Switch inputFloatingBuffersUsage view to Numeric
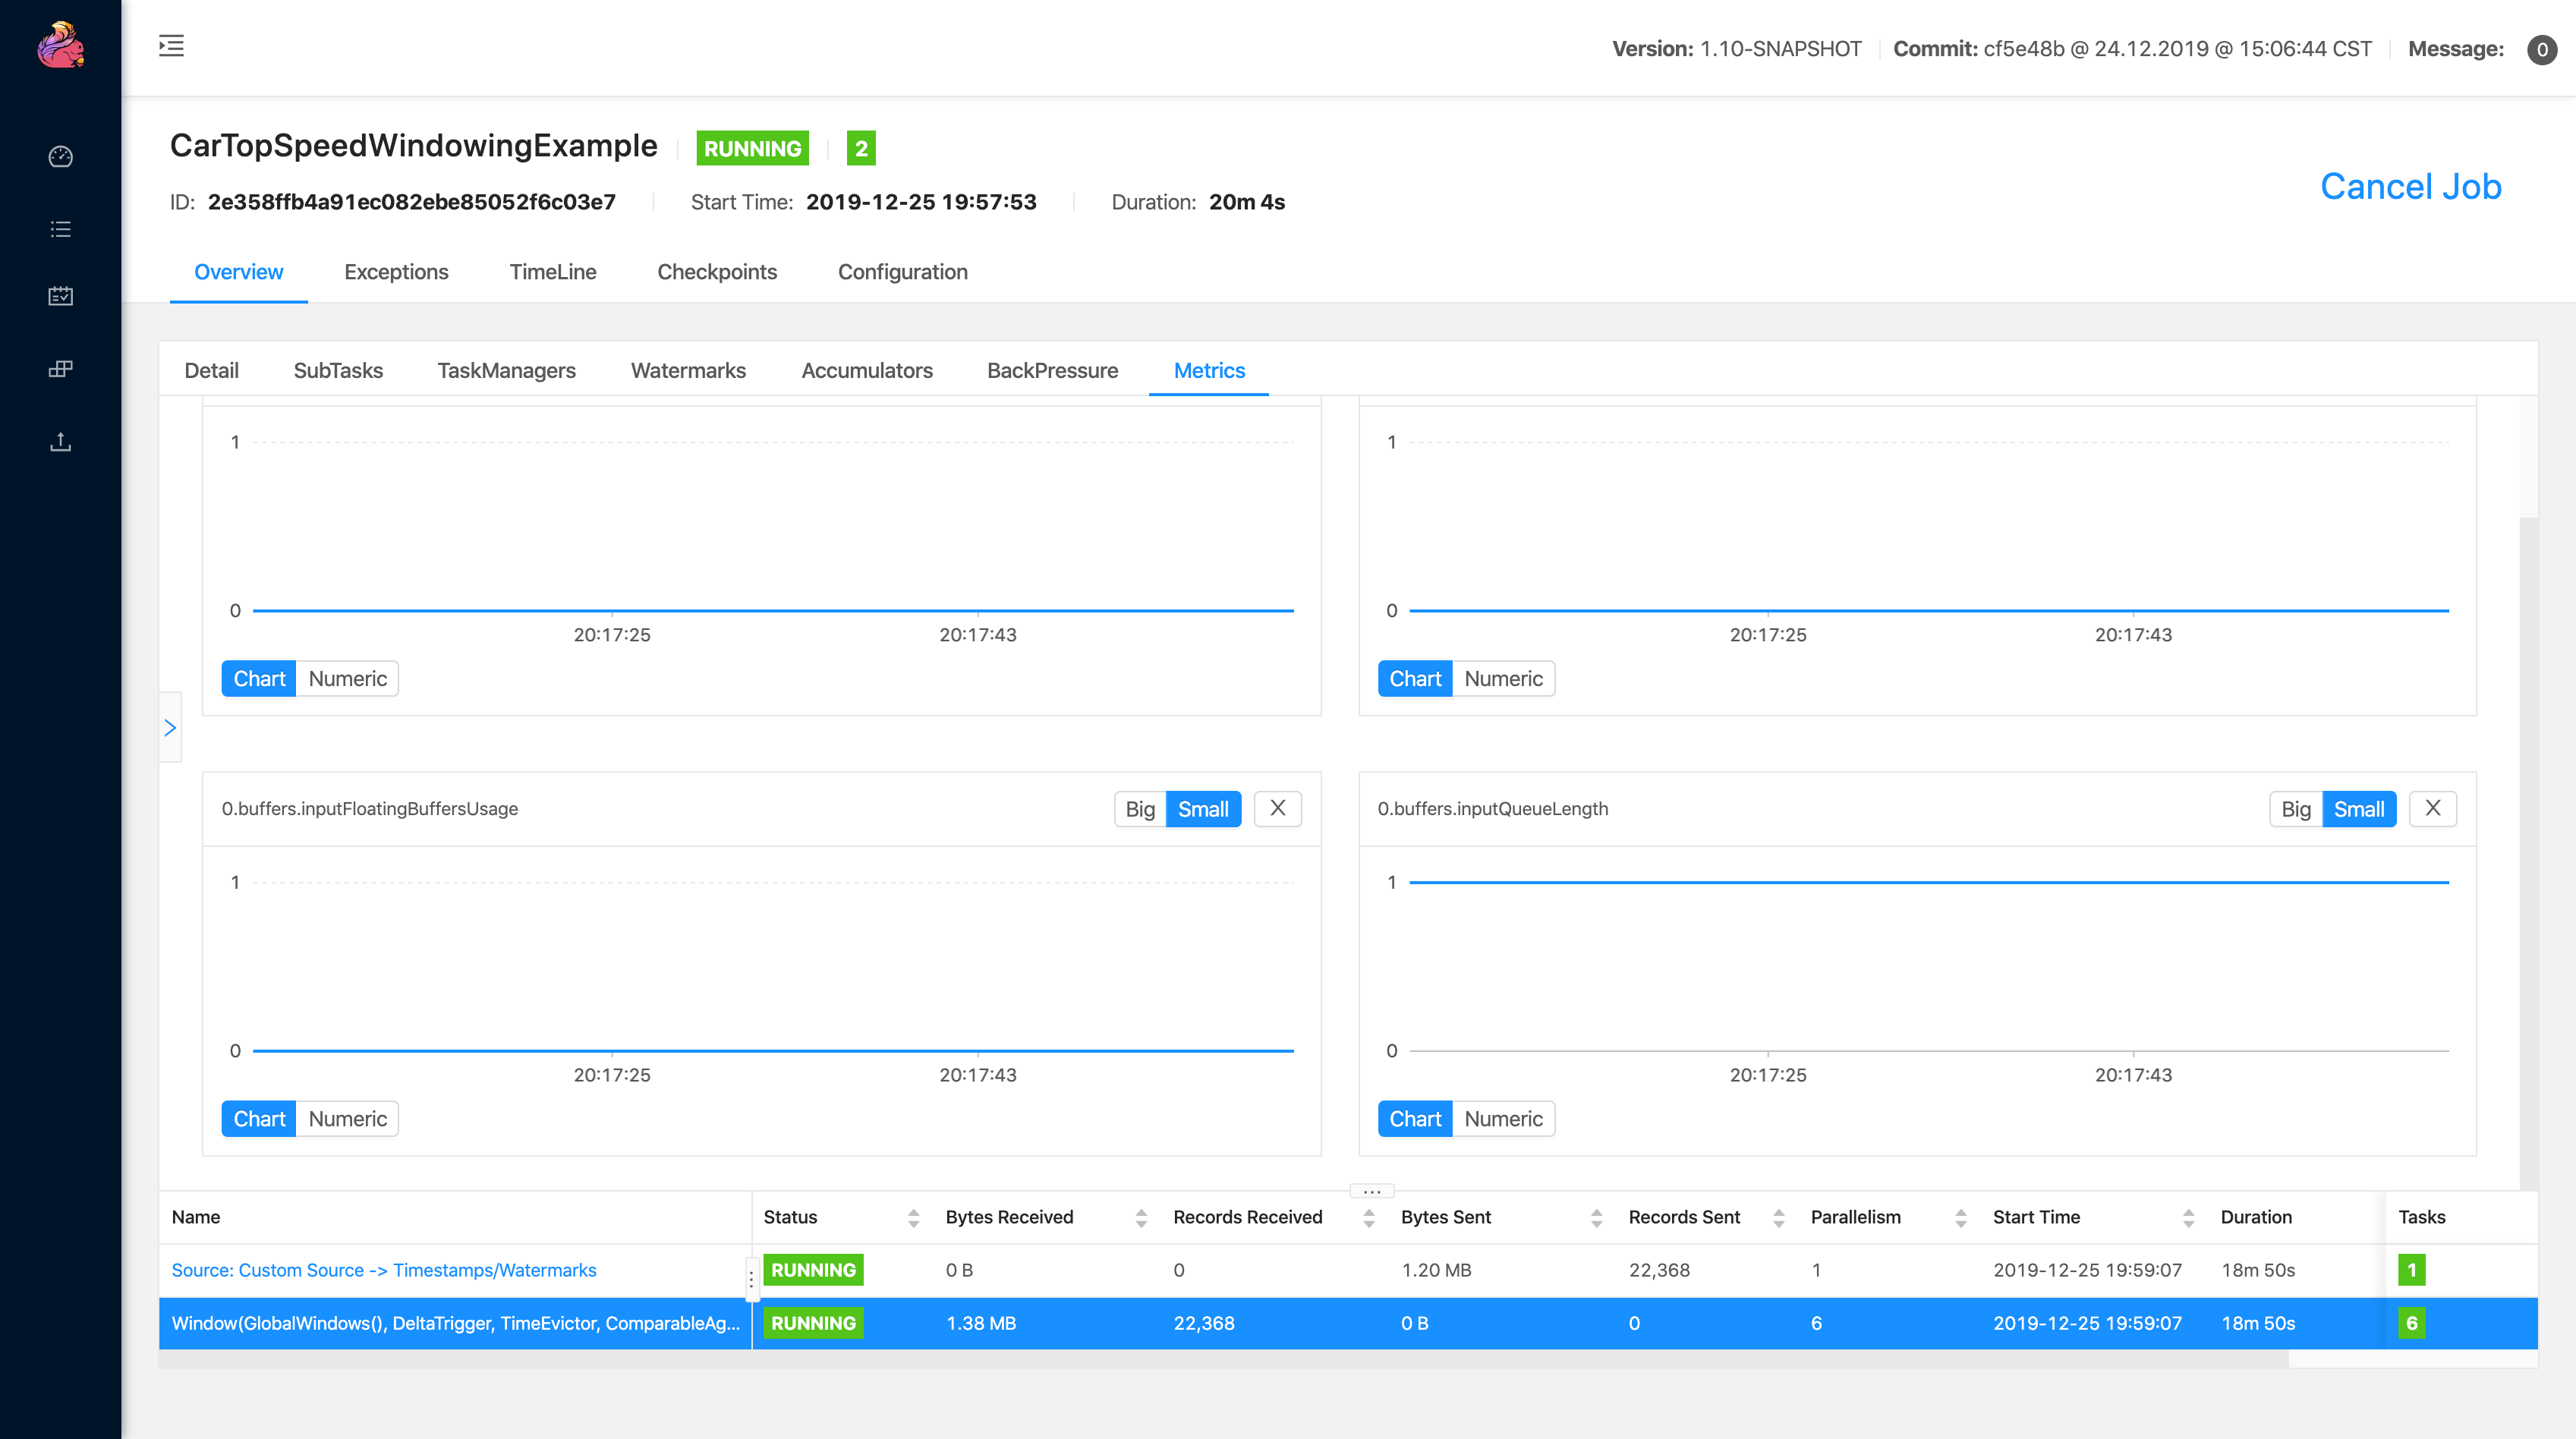 click(x=347, y=1119)
